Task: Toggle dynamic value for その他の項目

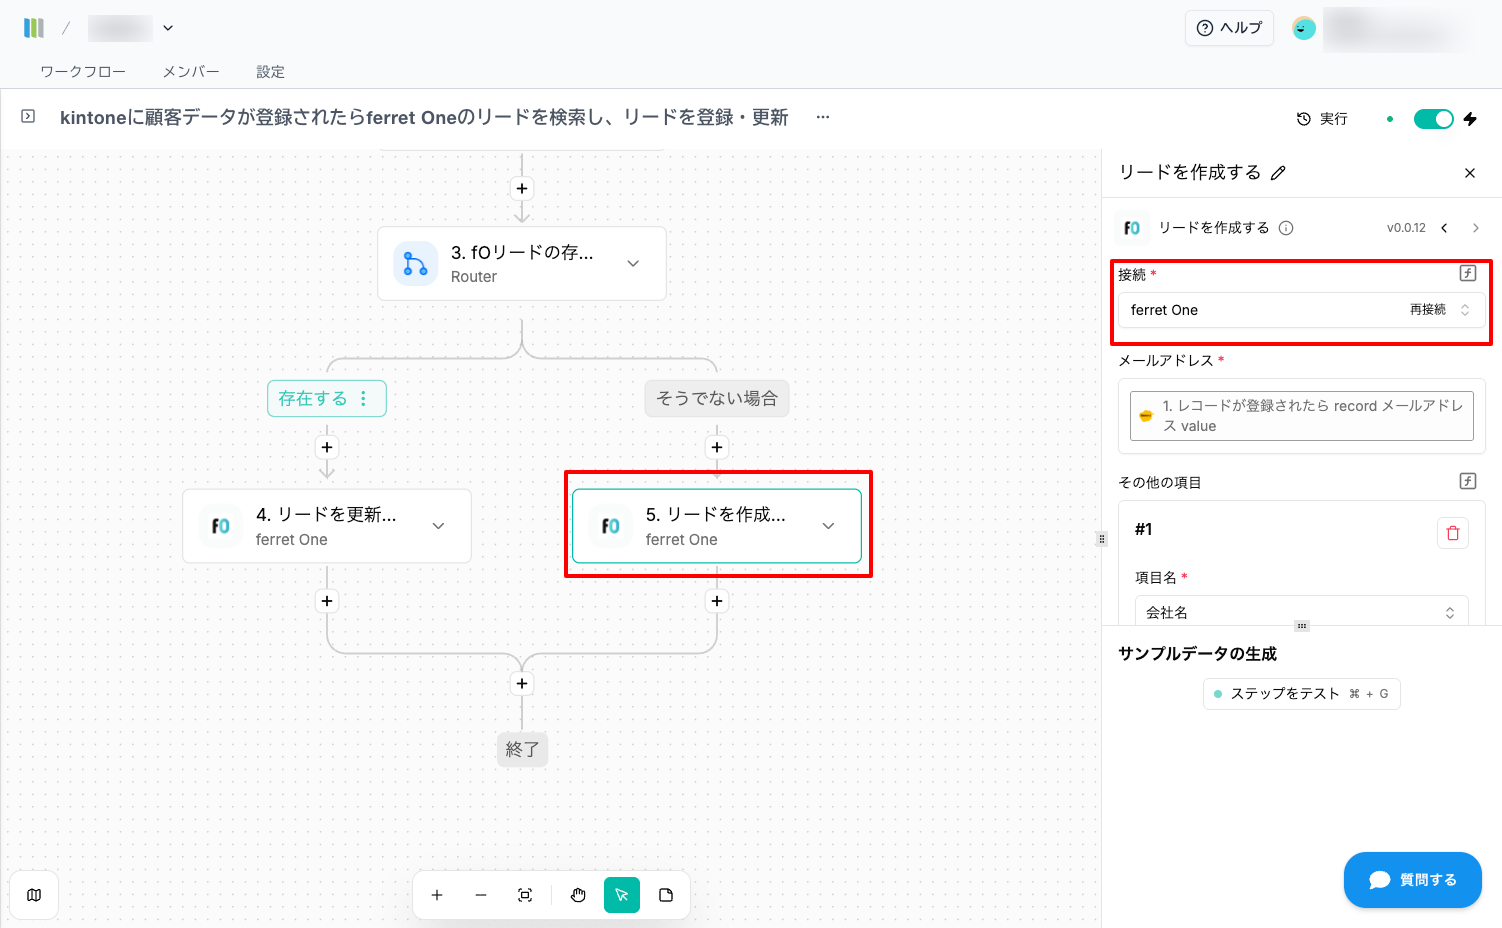Action: 1467,481
